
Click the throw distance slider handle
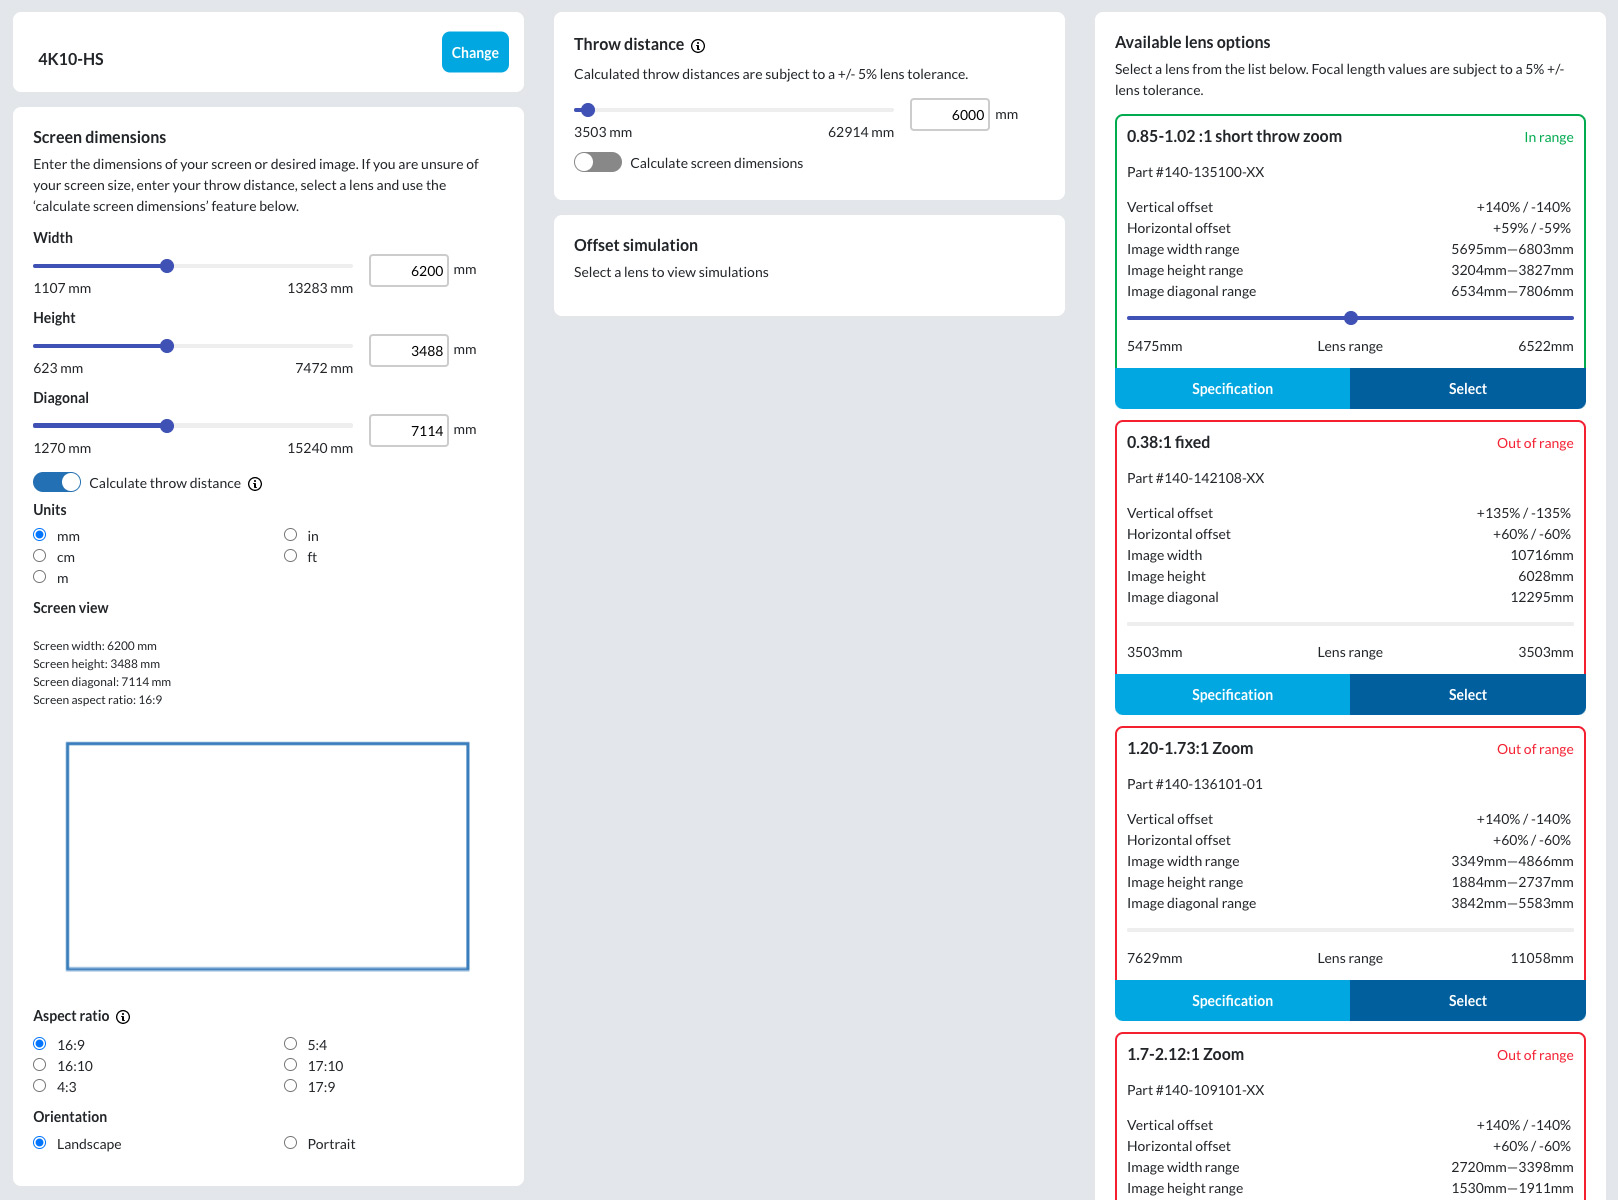click(x=588, y=110)
